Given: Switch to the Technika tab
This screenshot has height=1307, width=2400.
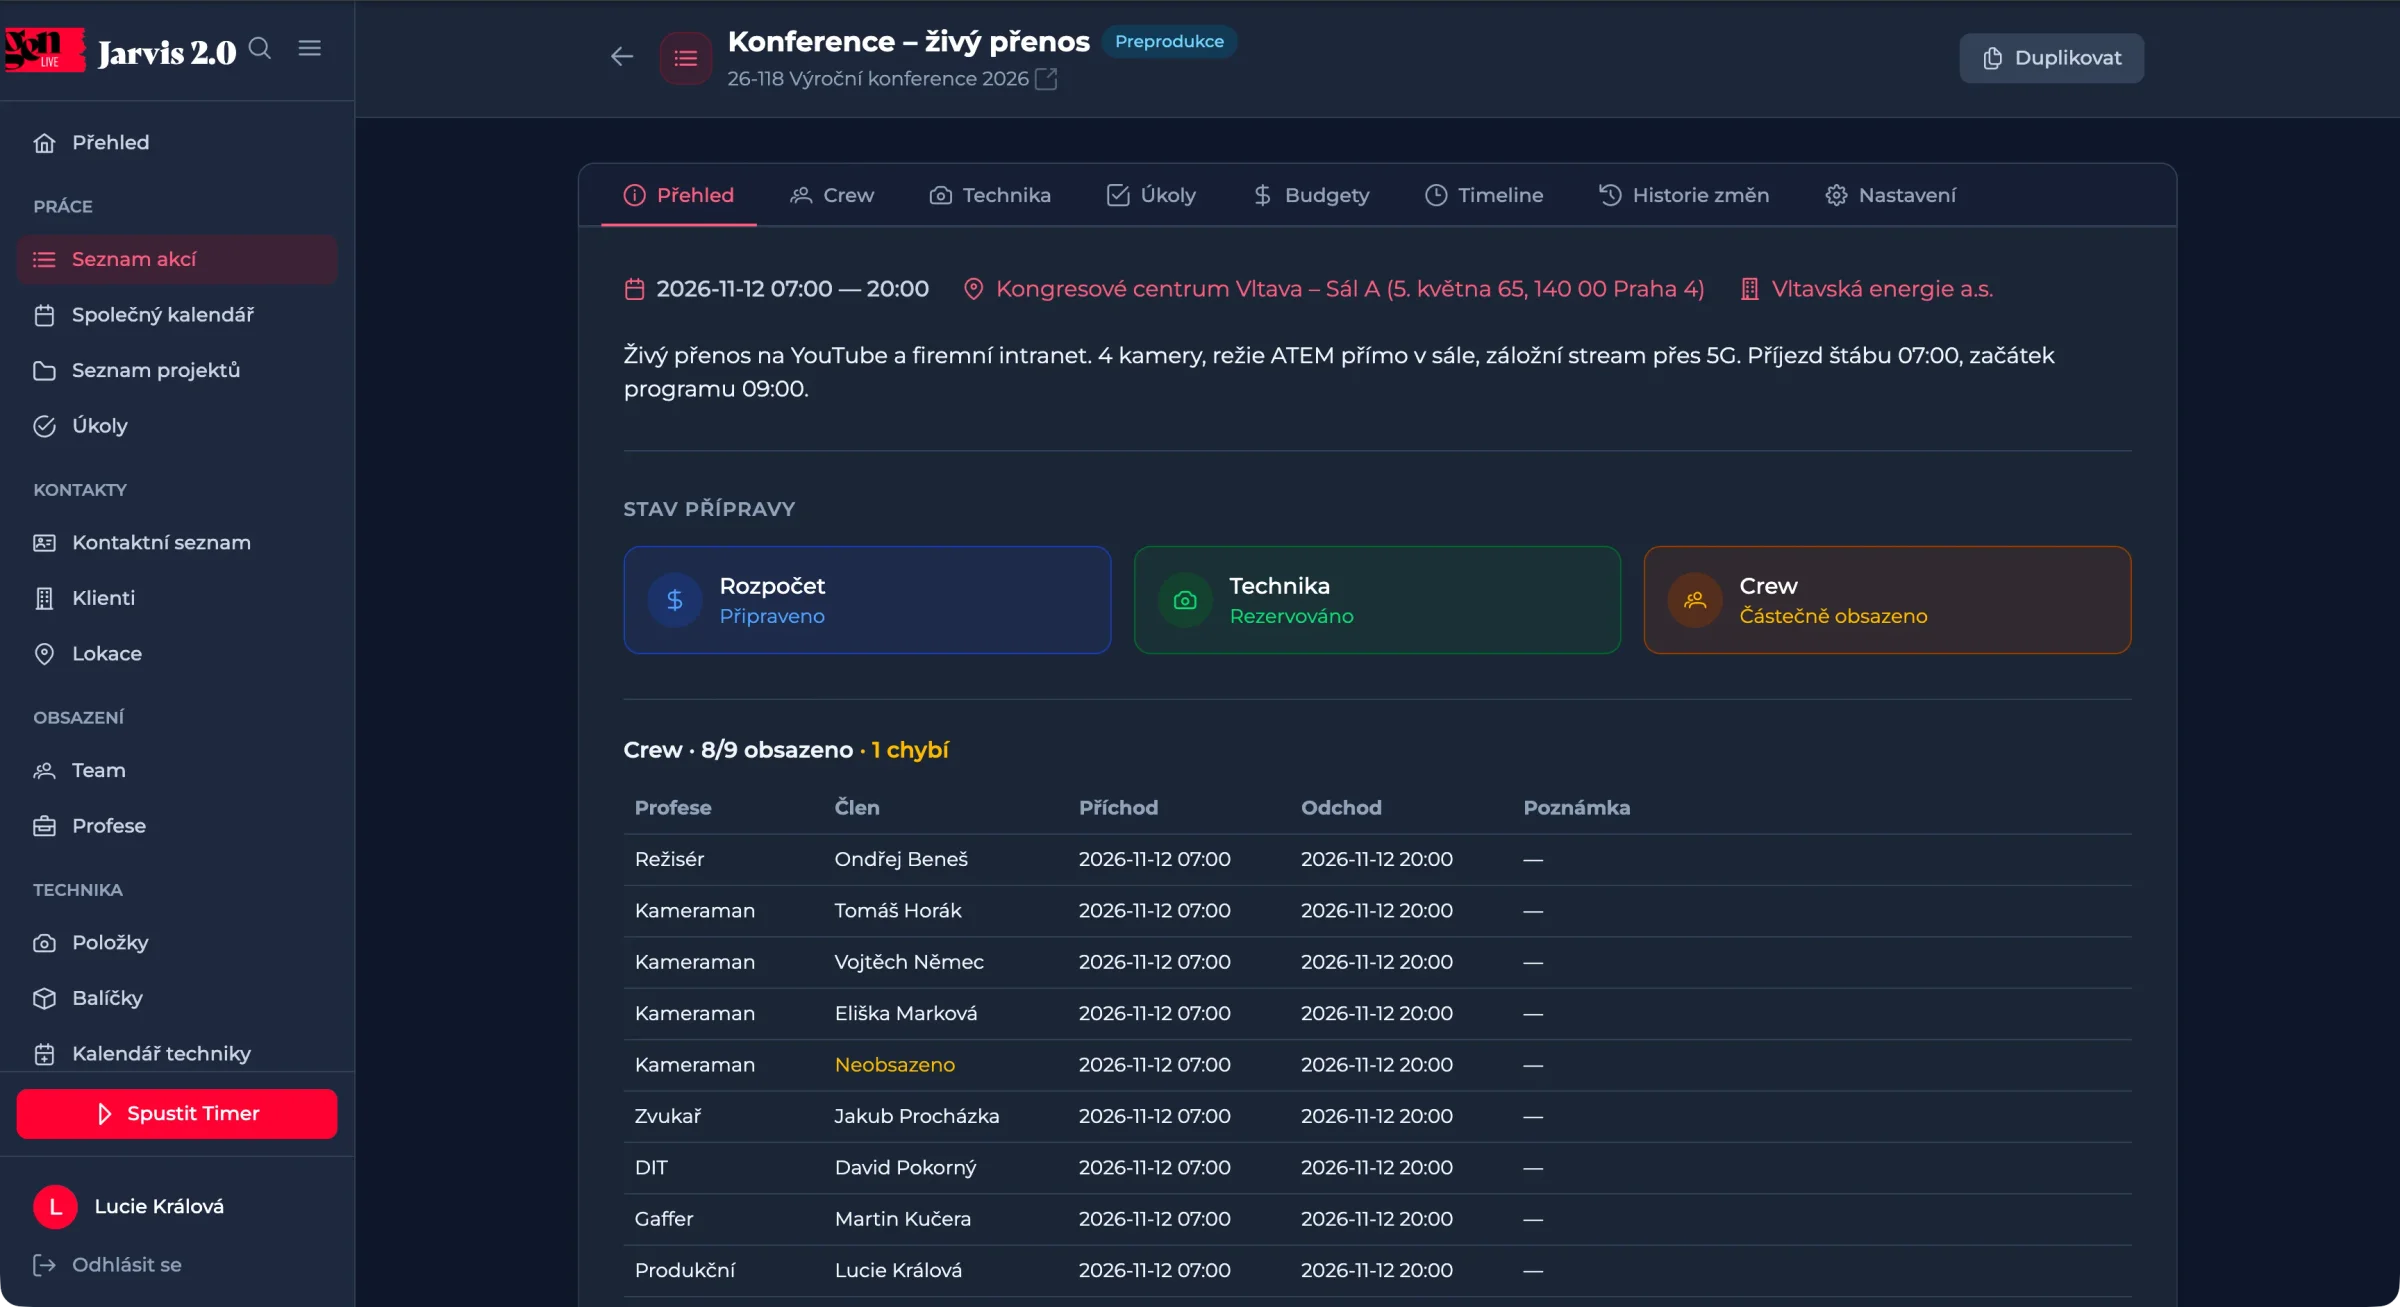Looking at the screenshot, I should [x=990, y=195].
